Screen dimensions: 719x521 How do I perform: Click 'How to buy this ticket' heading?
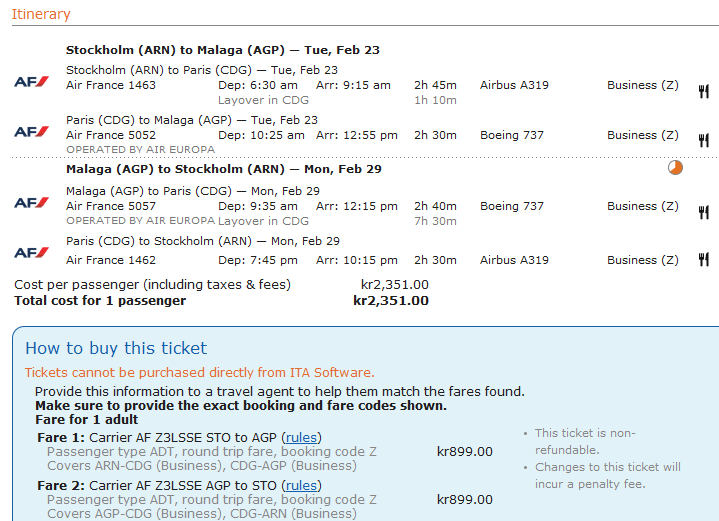[116, 348]
